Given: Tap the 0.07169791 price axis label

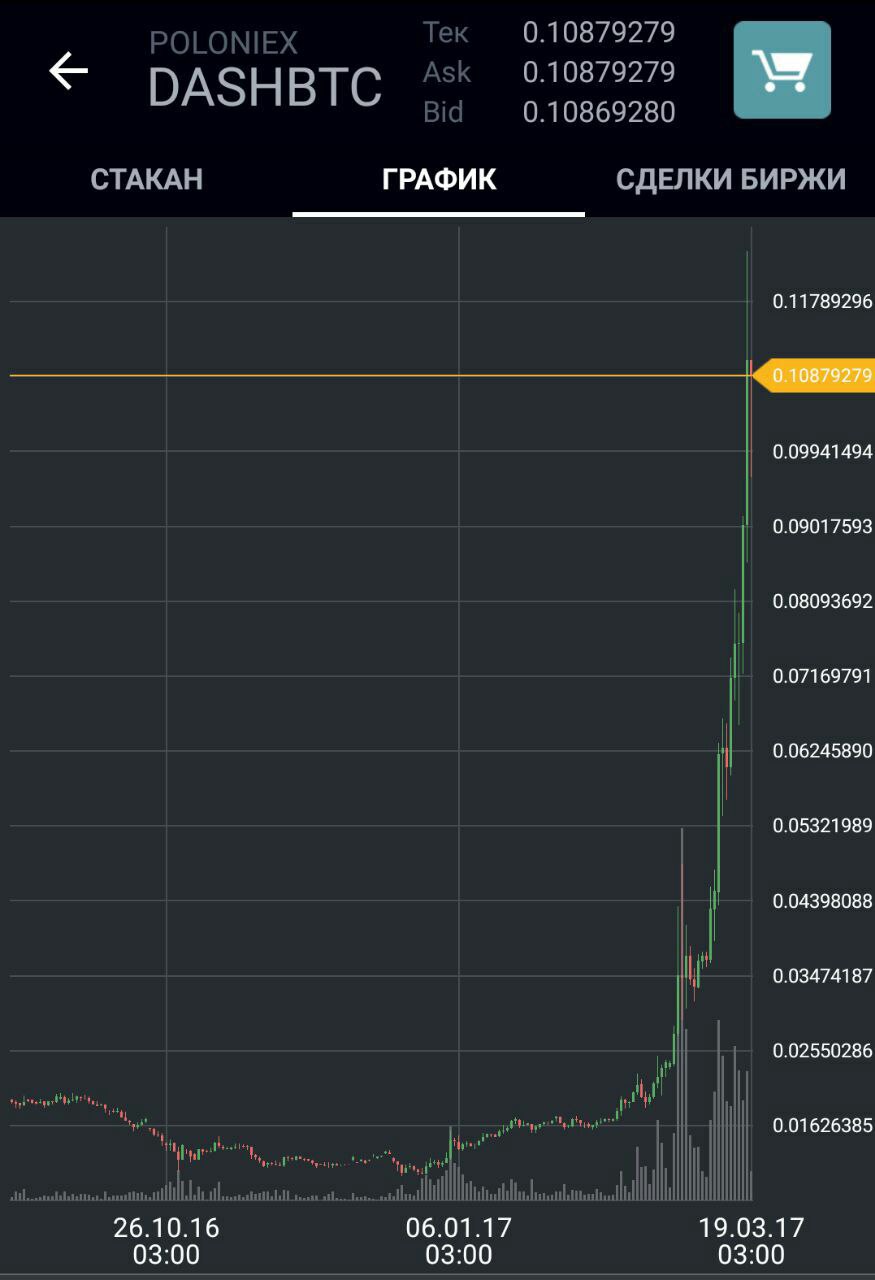Looking at the screenshot, I should tap(823, 676).
